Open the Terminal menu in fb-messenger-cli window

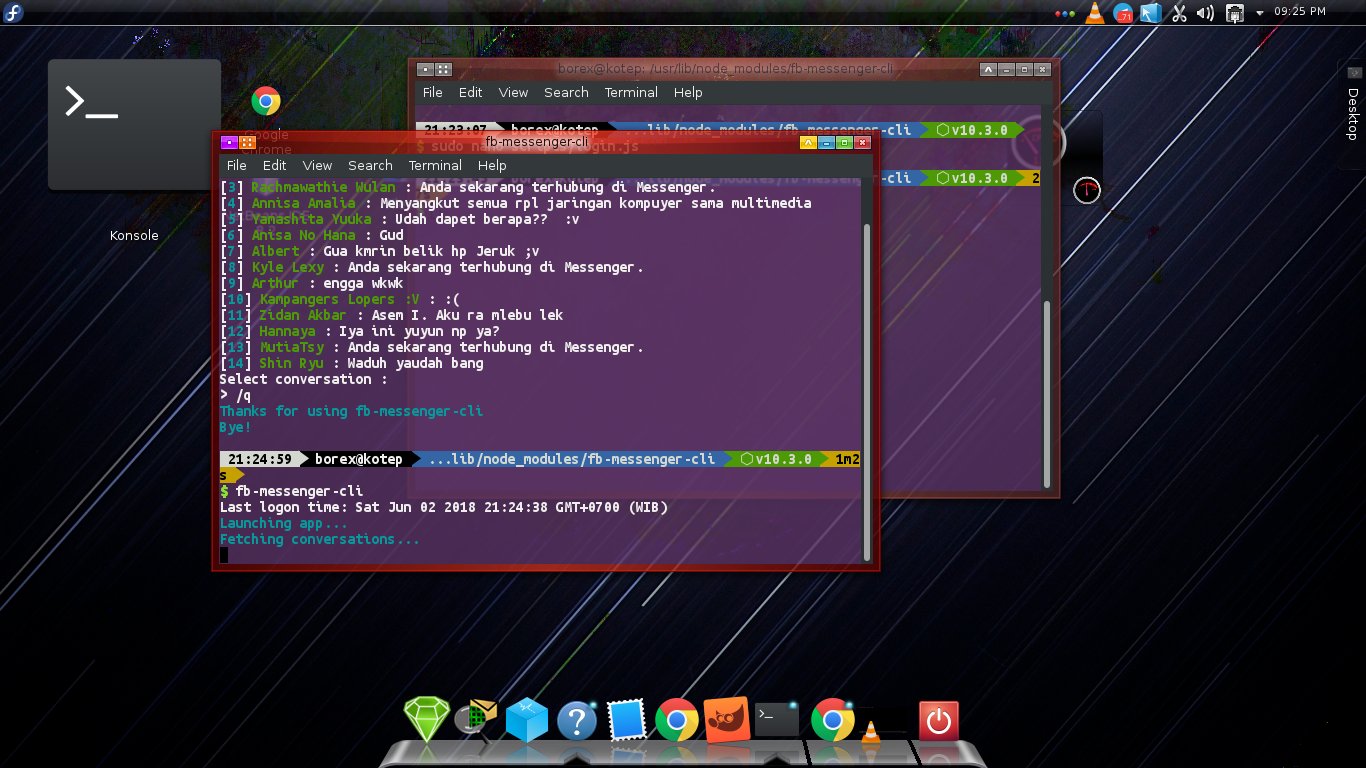point(434,165)
